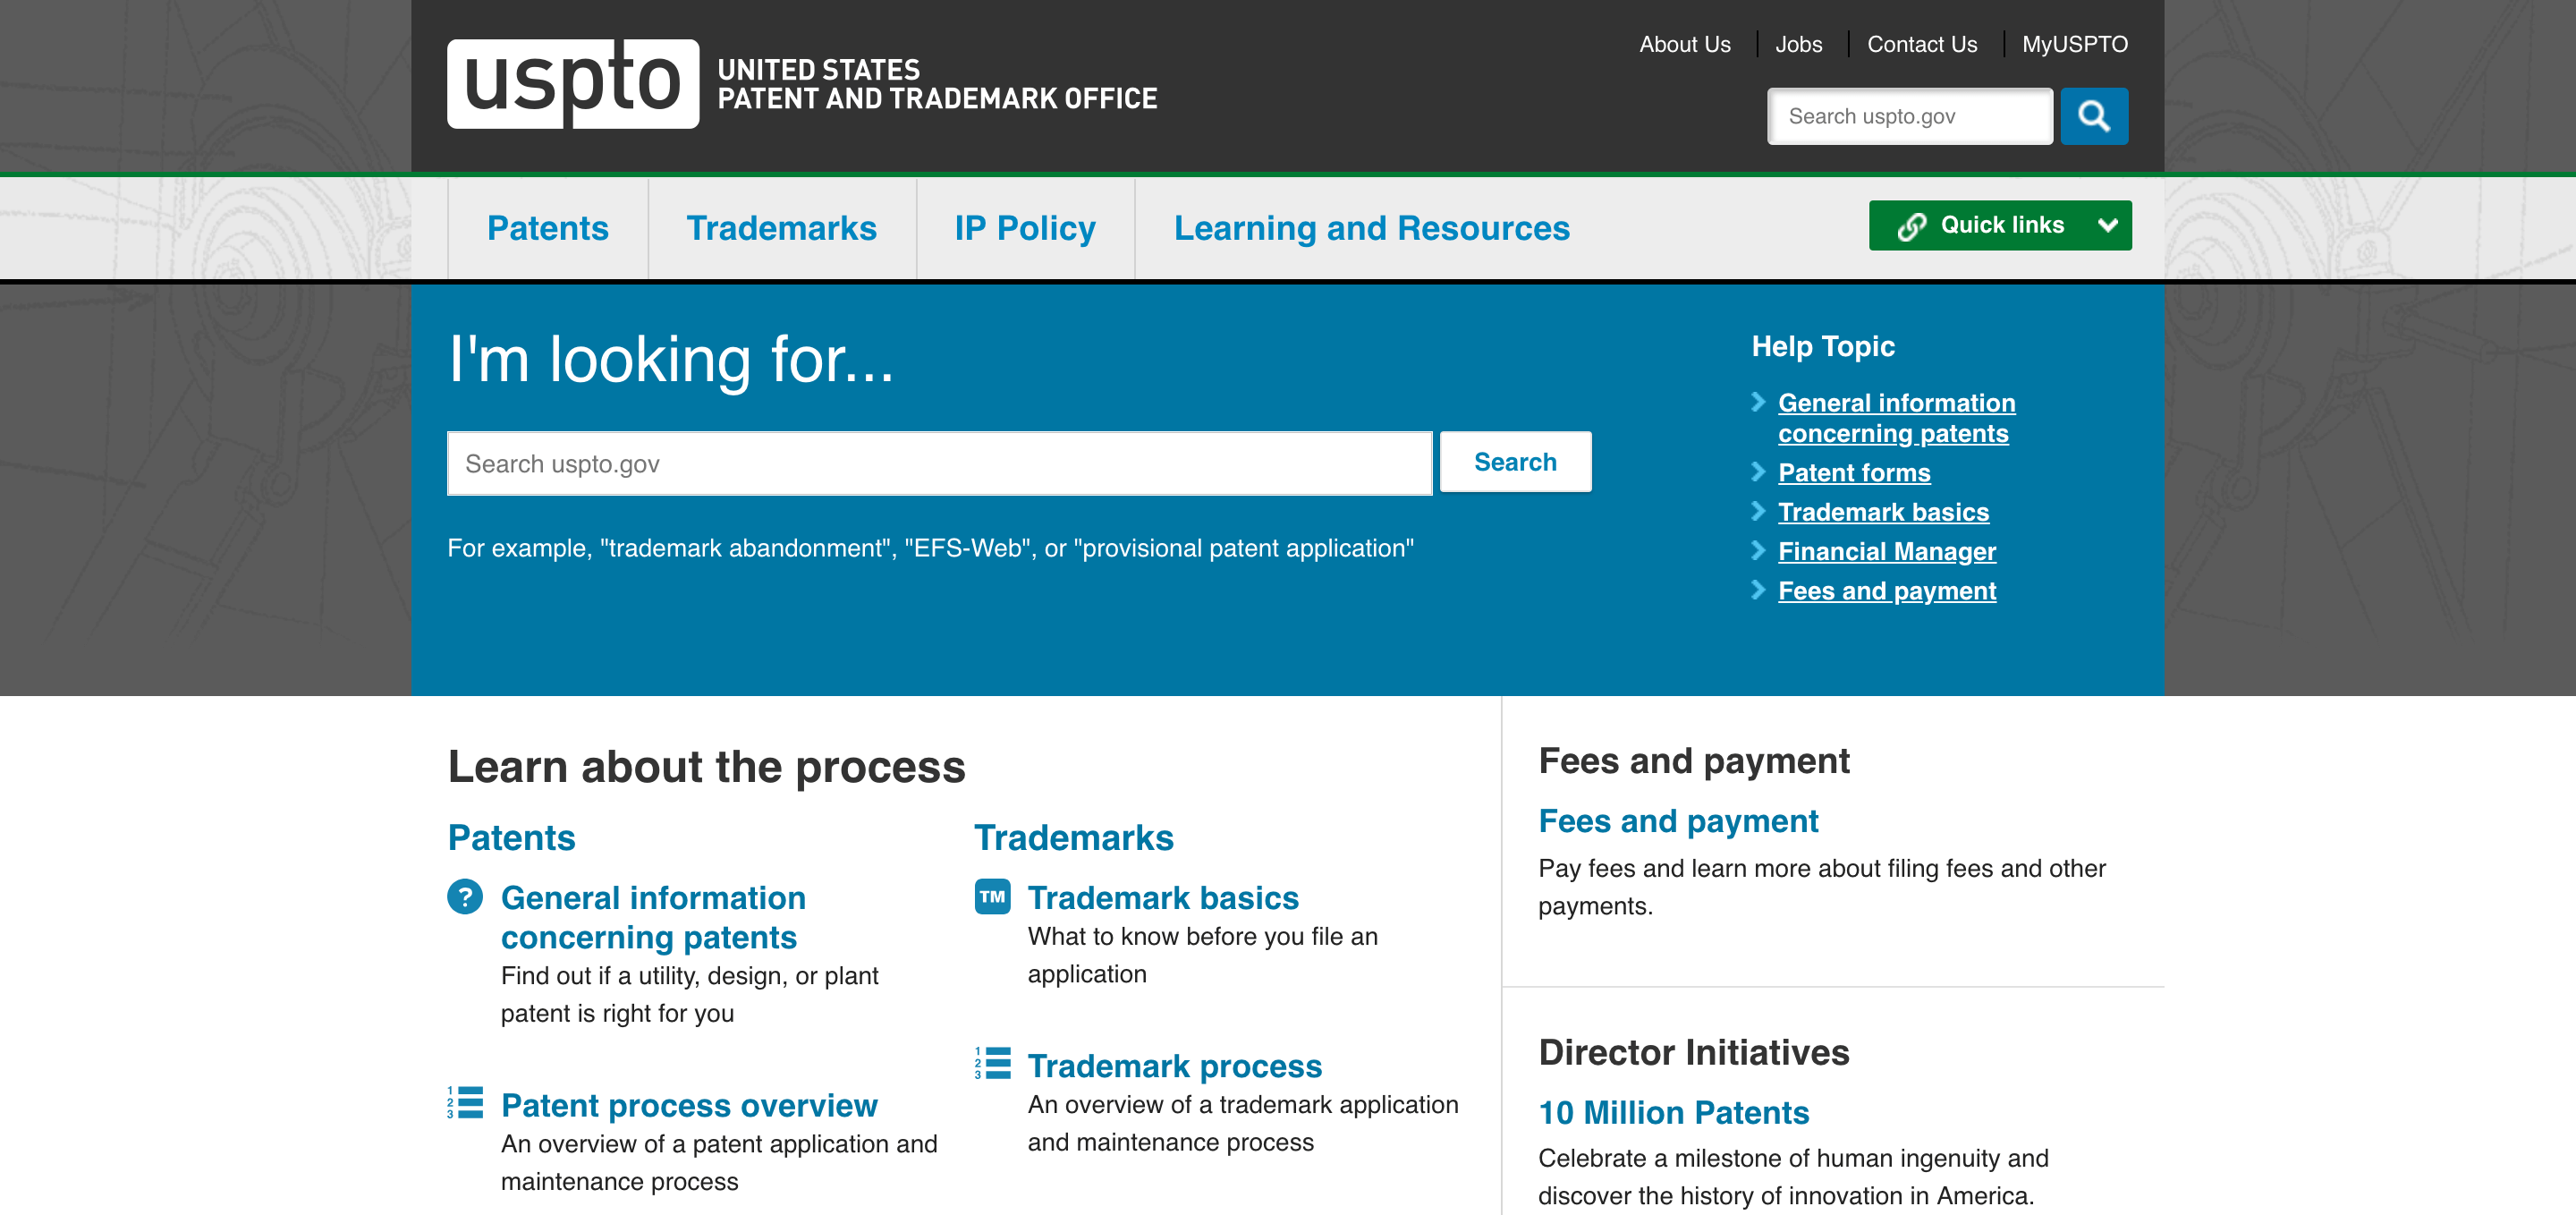Viewport: 2576px width, 1215px height.
Task: Open the Trademarks navigation menu
Action: click(781, 228)
